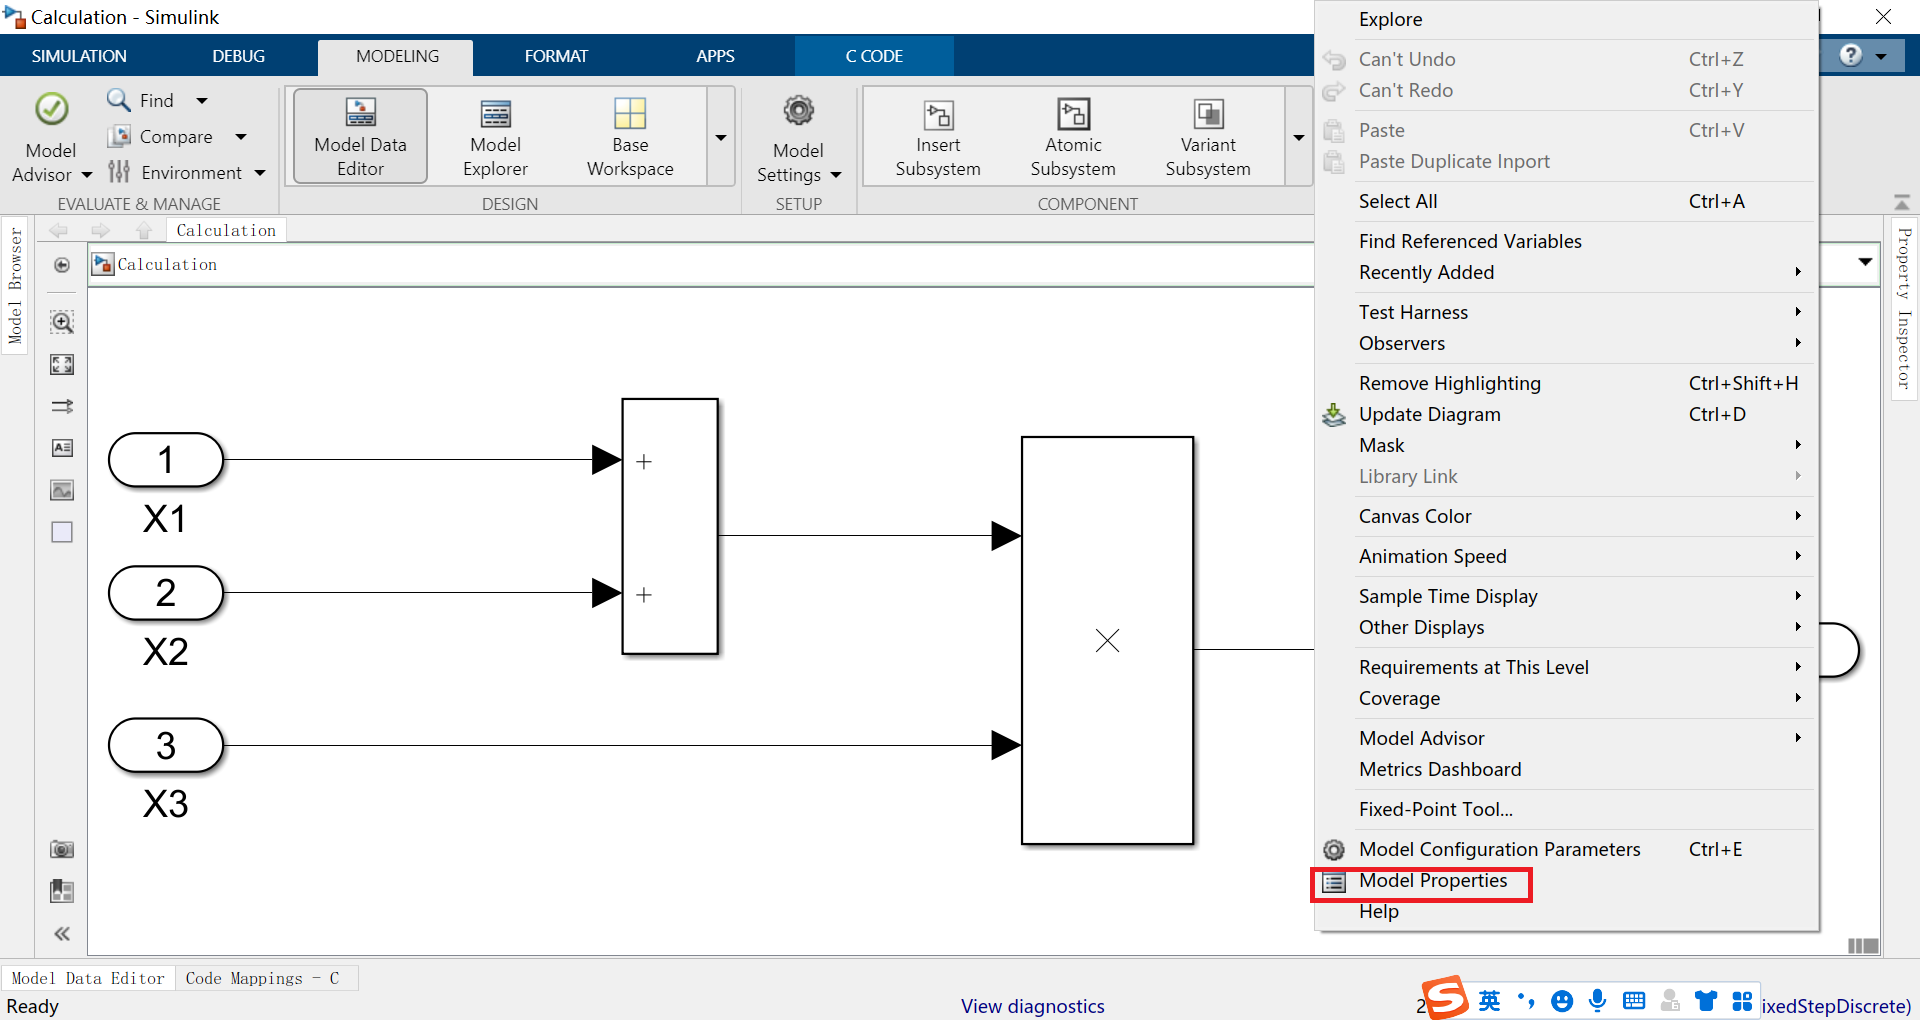Screen dimensions: 1920x1020
Task: Click the model icon beside the Calculation breadcrumb
Action: pos(102,264)
